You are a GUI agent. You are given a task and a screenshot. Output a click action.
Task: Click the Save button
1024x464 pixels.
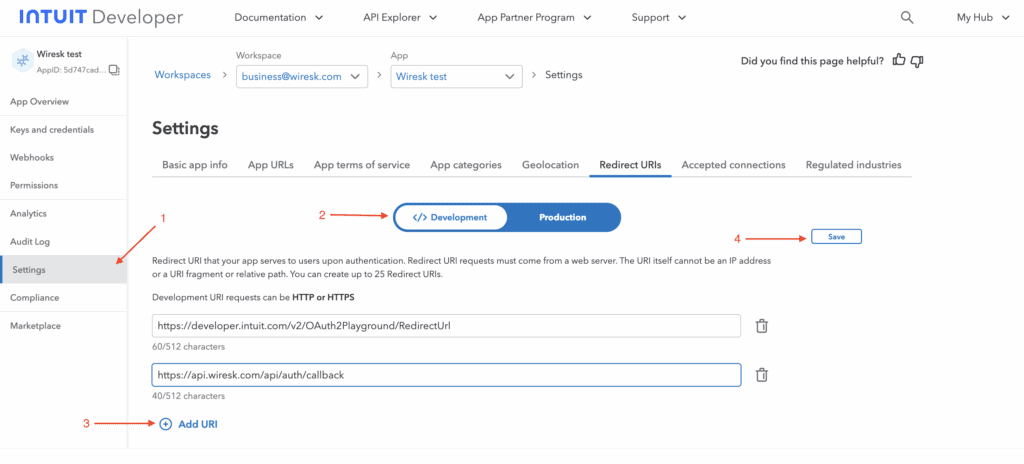tap(837, 237)
